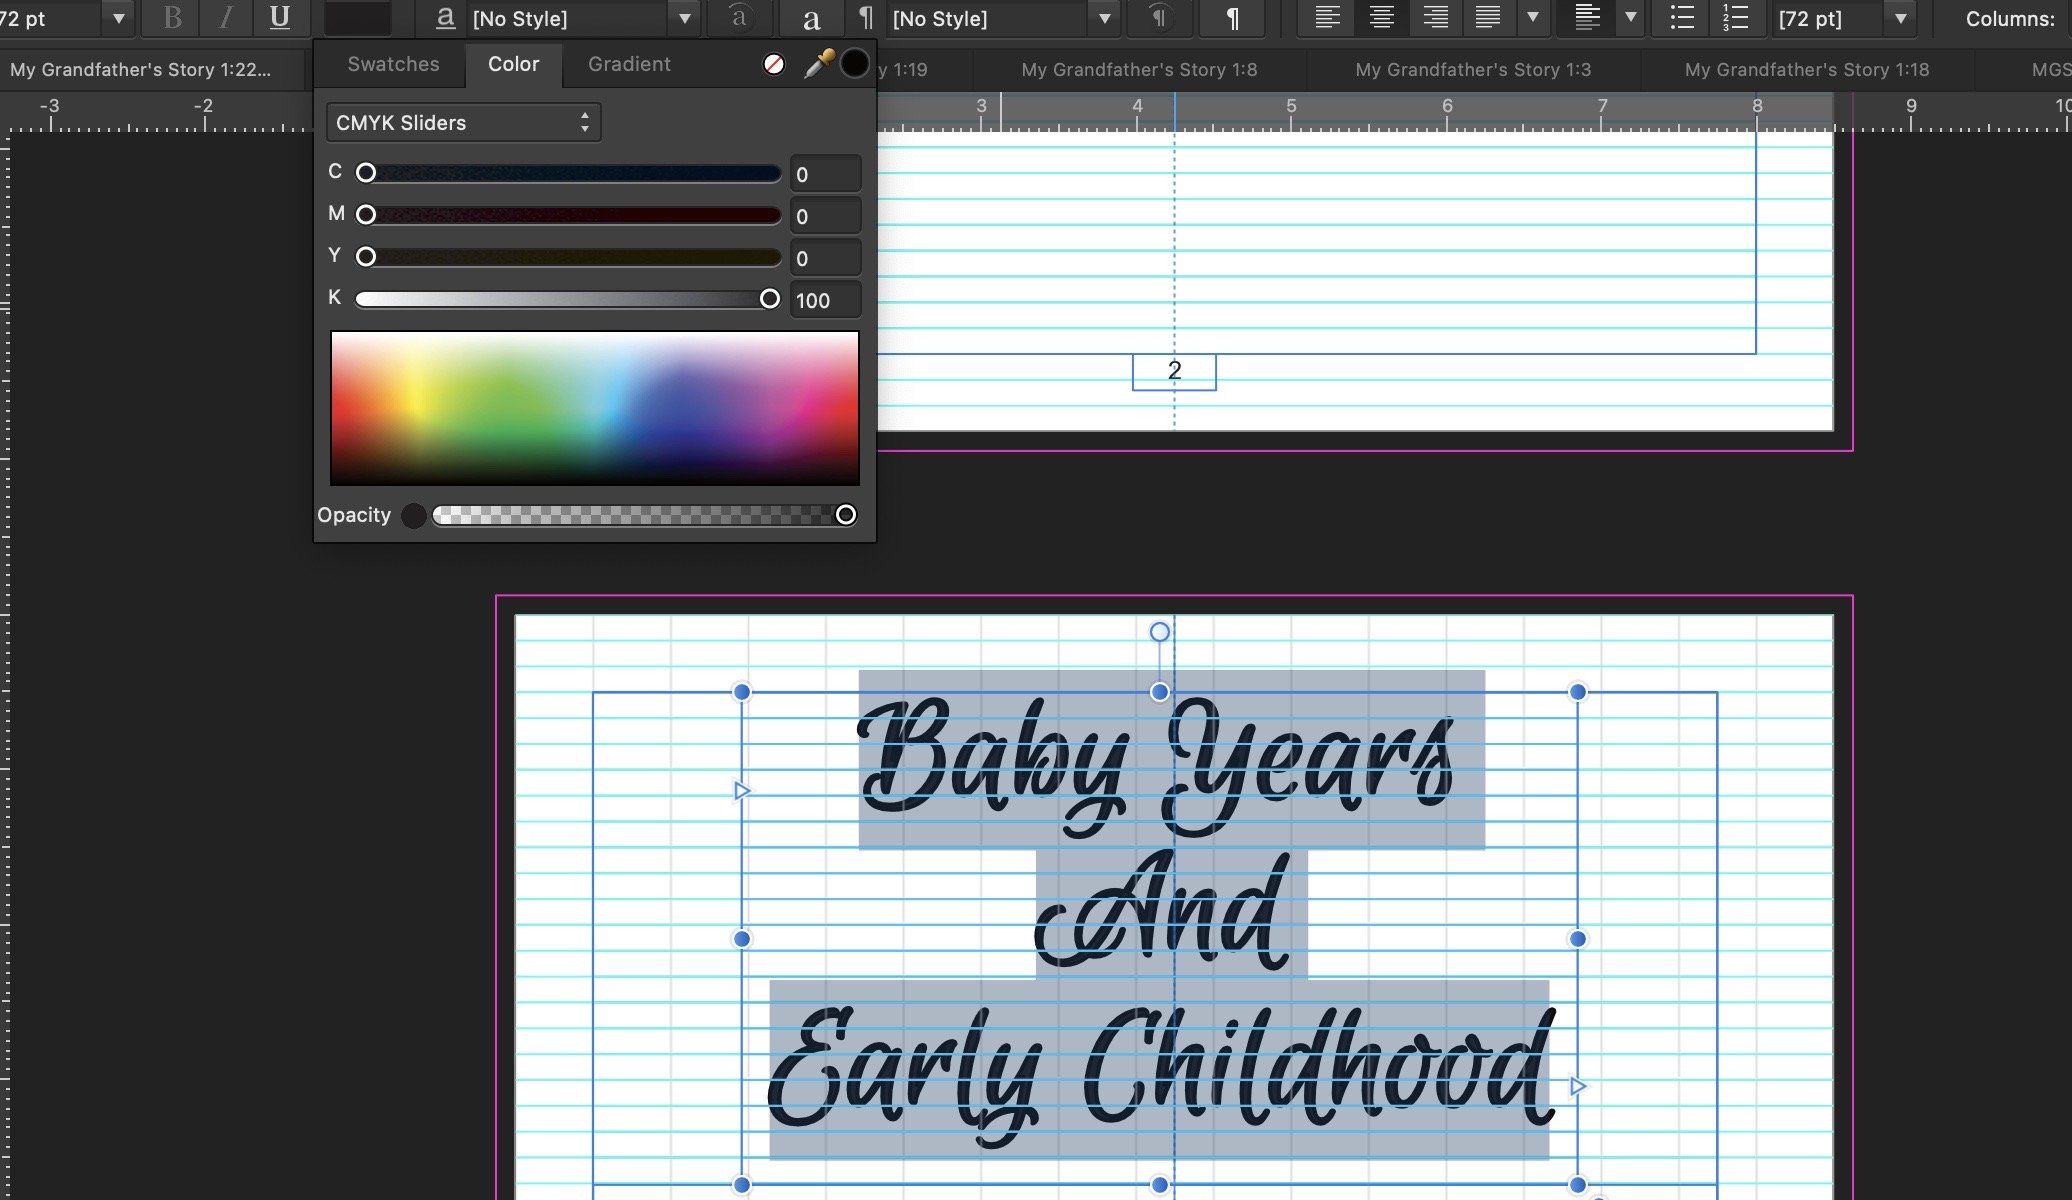Pick a color from the spectrum box
This screenshot has height=1200, width=2072.
594,408
